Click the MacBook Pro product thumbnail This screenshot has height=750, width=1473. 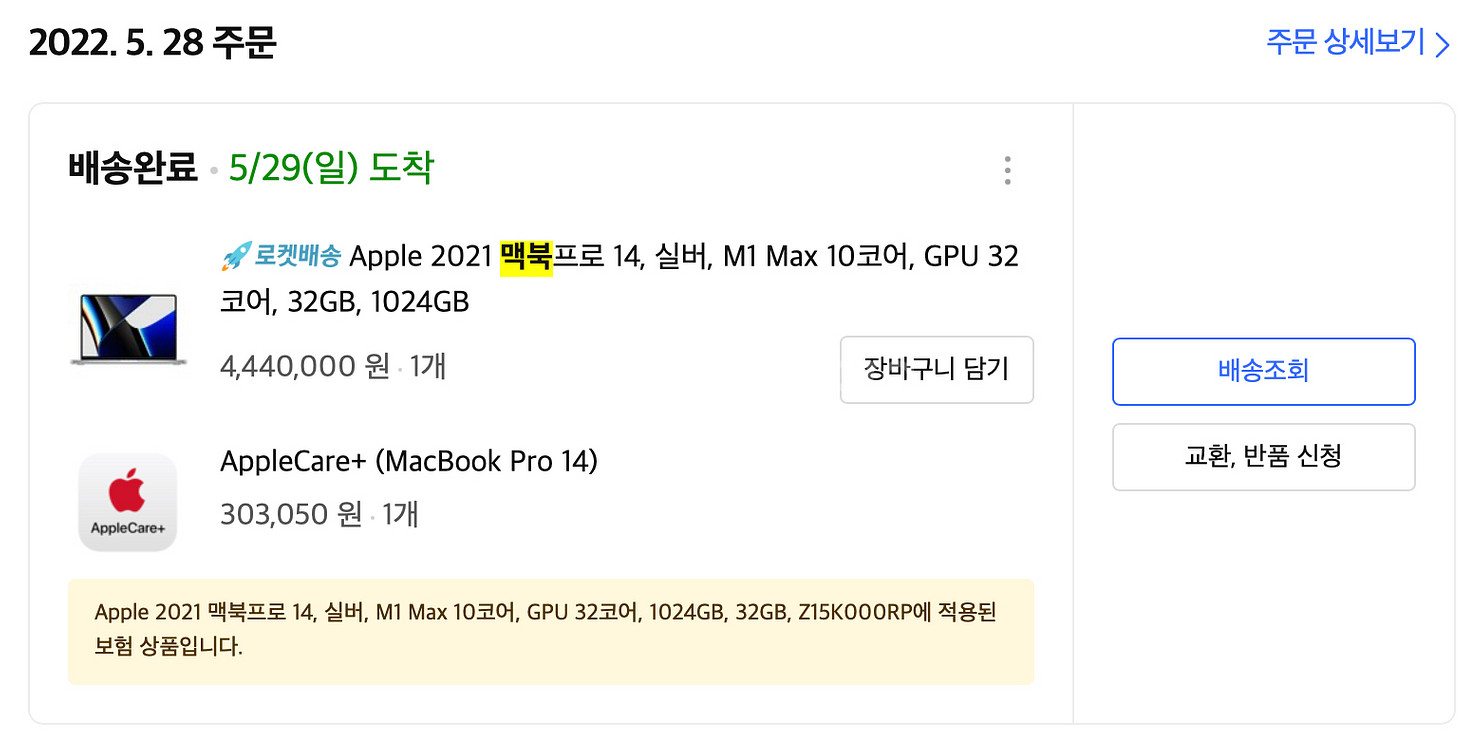click(128, 329)
